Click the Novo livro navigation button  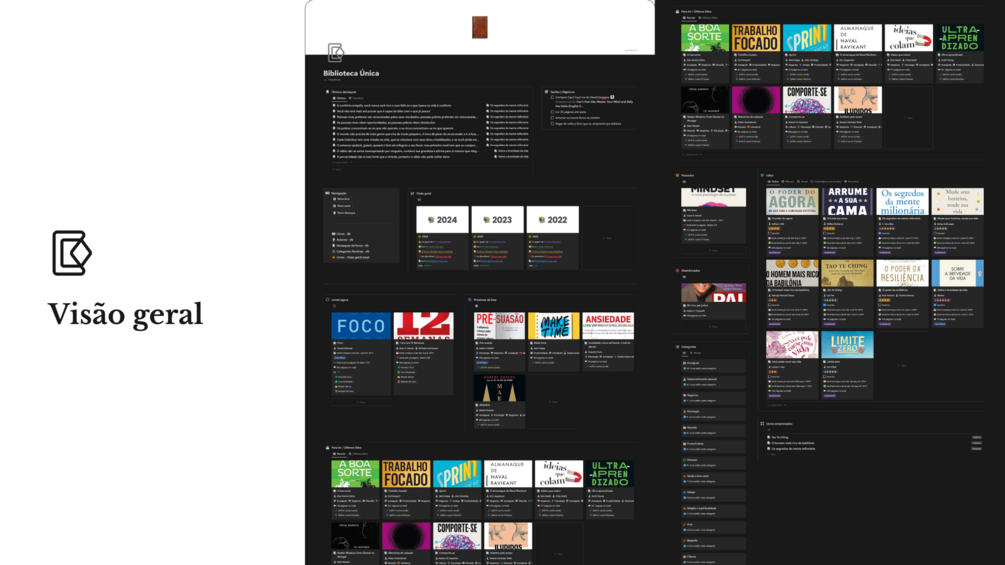(x=342, y=199)
